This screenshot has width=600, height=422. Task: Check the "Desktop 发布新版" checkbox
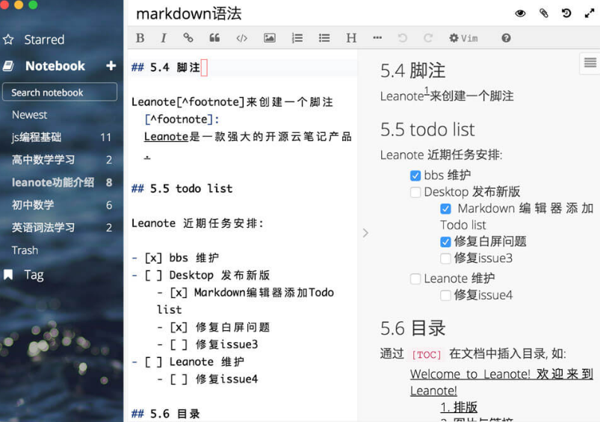coord(415,192)
